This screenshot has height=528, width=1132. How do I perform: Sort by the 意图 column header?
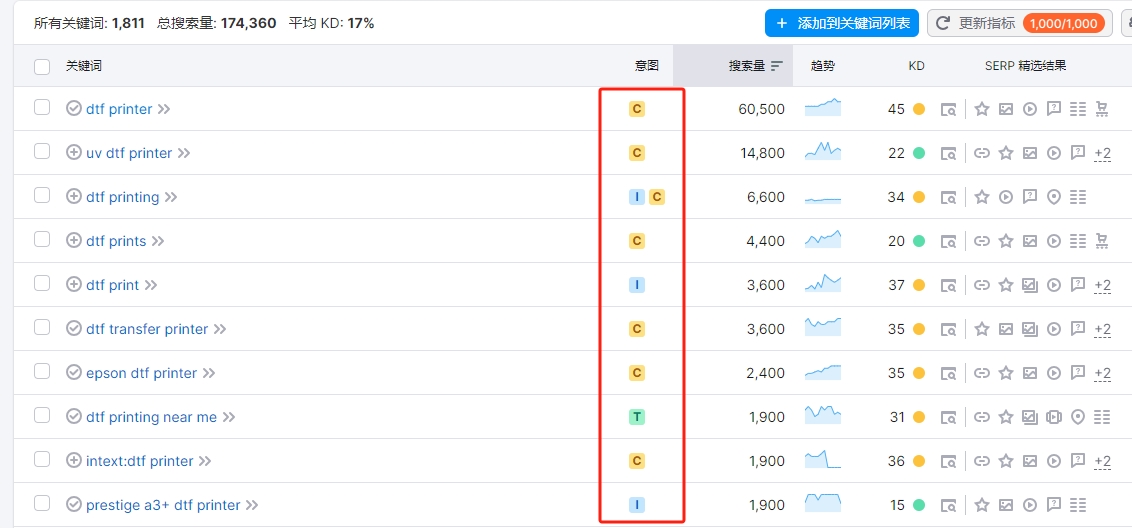click(x=647, y=66)
